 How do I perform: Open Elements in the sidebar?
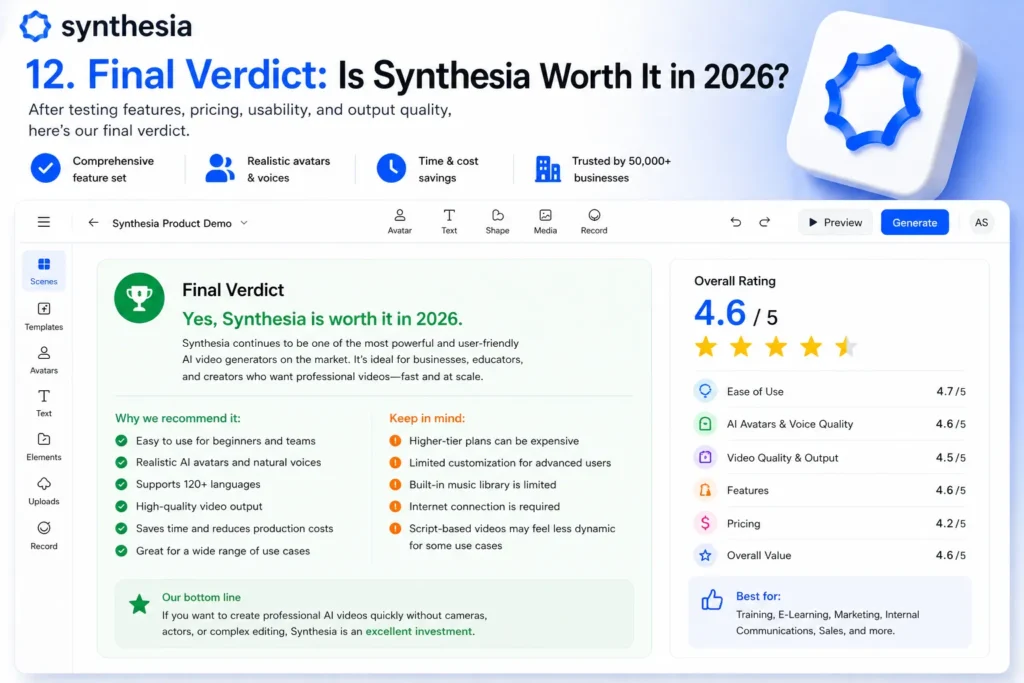[44, 447]
